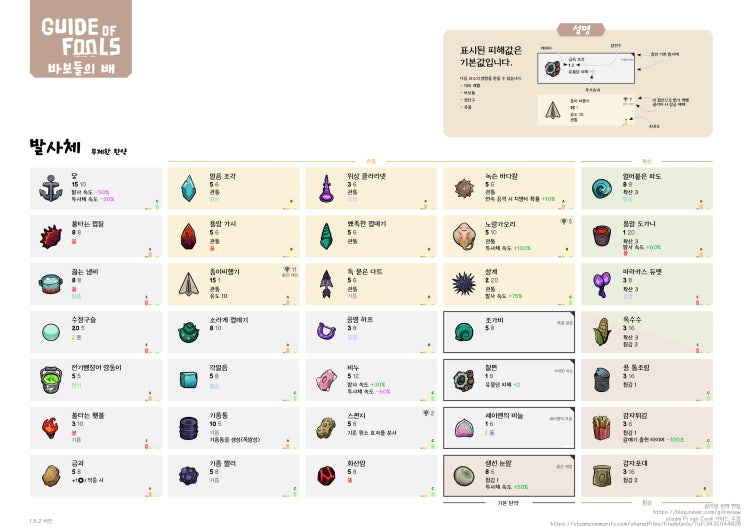This screenshot has height=527, width=743.
Task: Click the '-50%' value on anchor card
Action: [x=102, y=192]
